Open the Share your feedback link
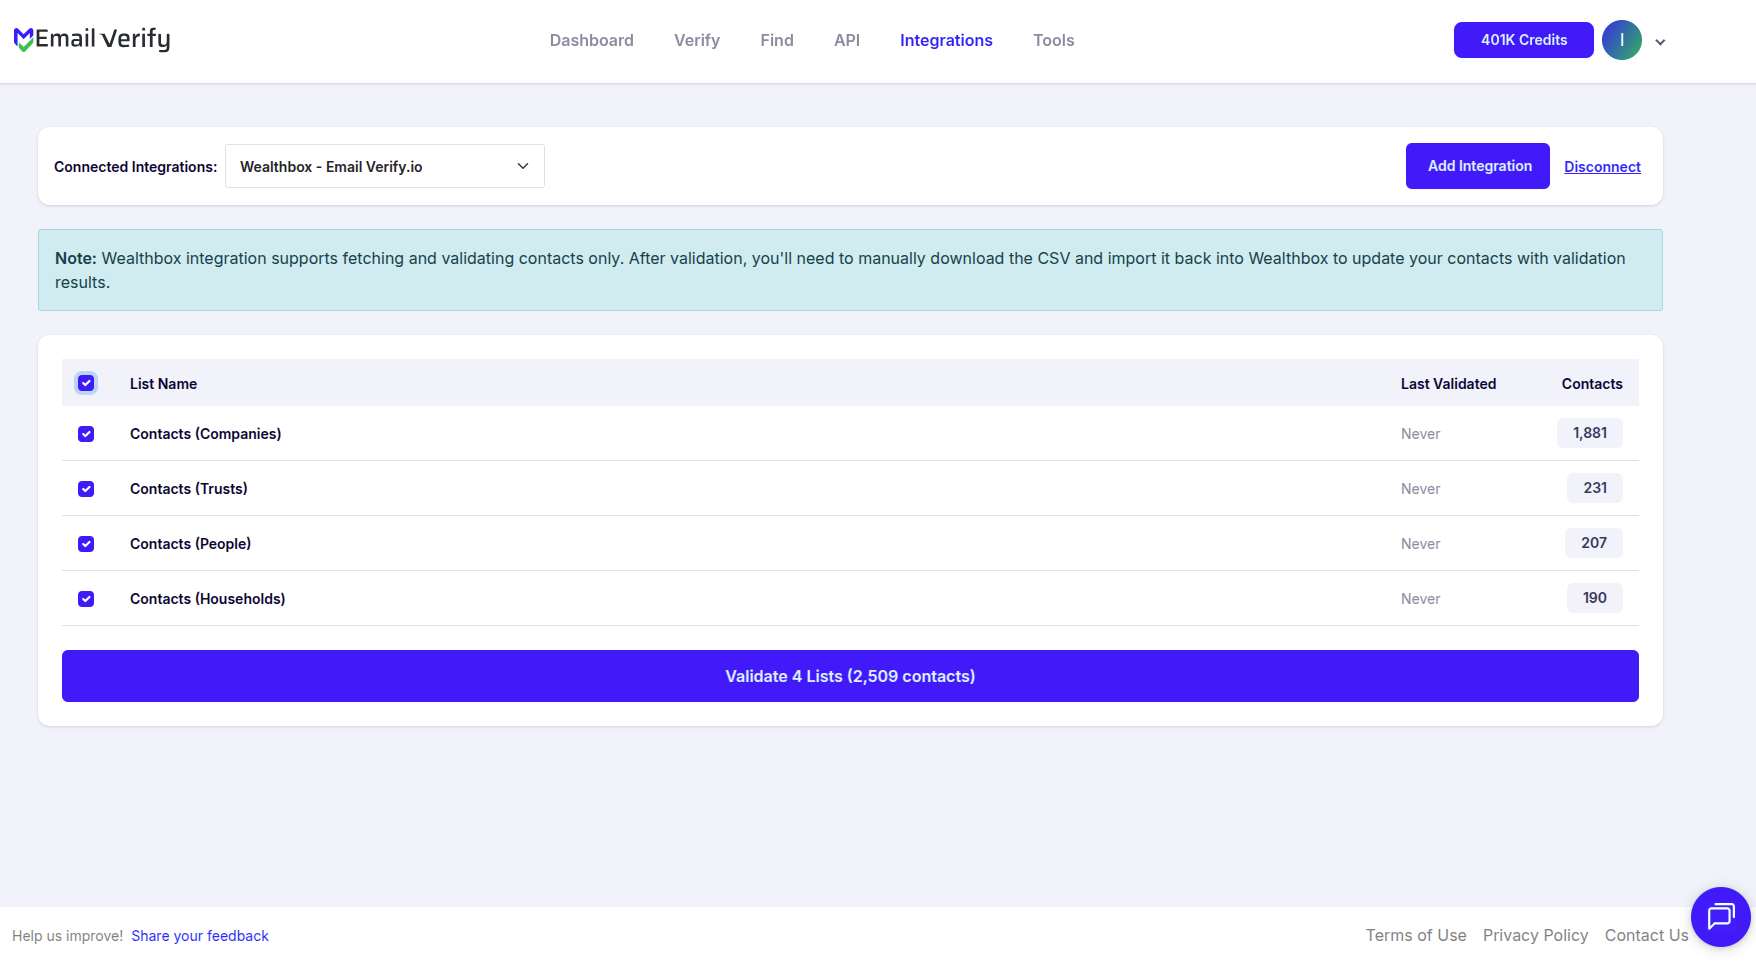Viewport: 1756px width, 962px height. (200, 936)
